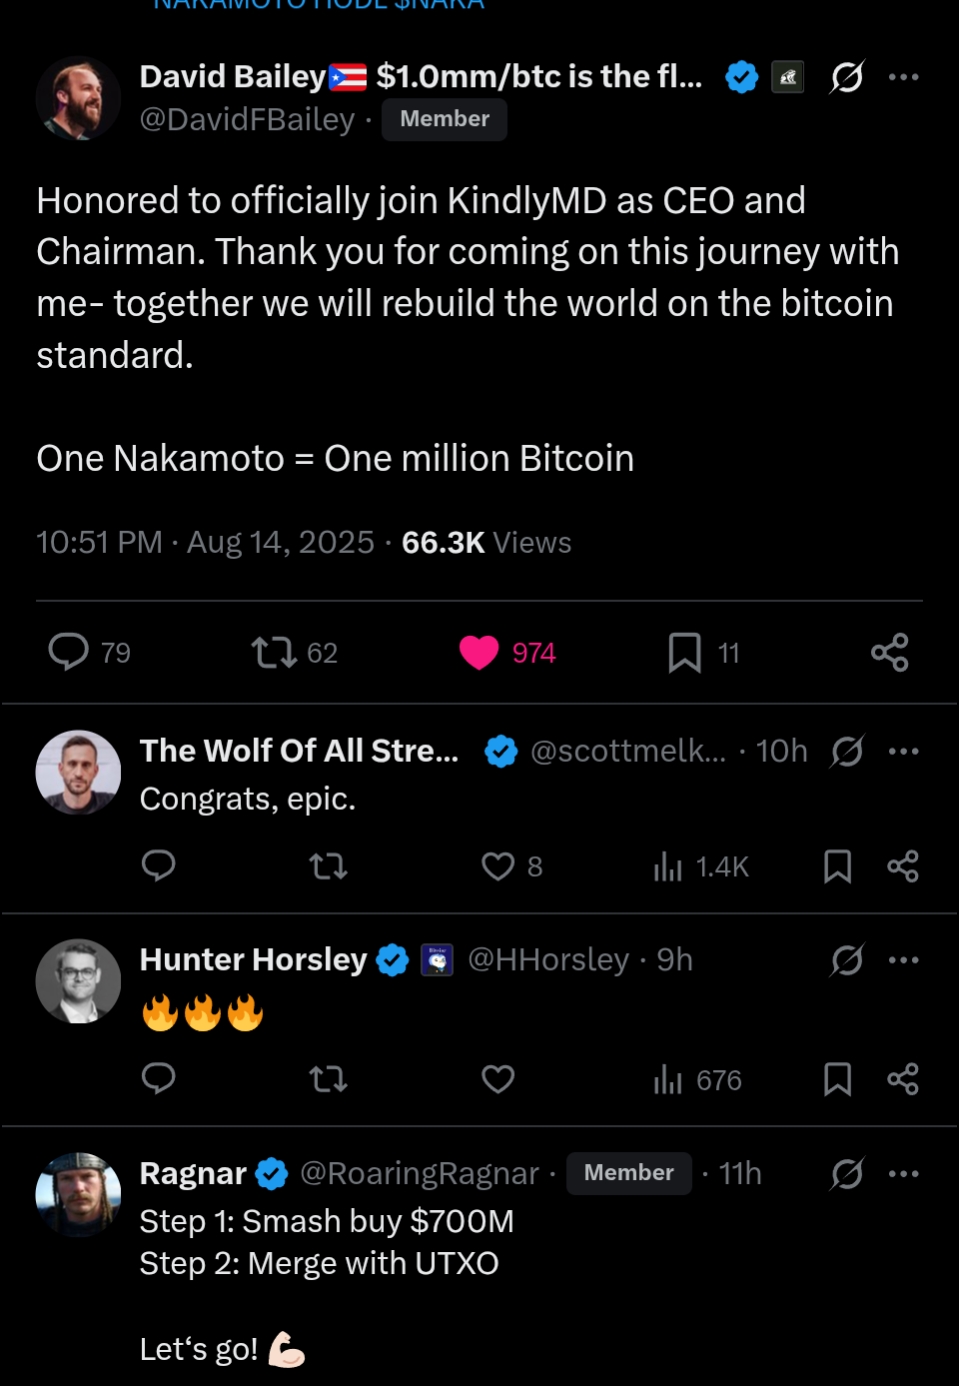Open @RoaringRagnar profile handle
Image resolution: width=959 pixels, height=1386 pixels.
[x=419, y=1173]
